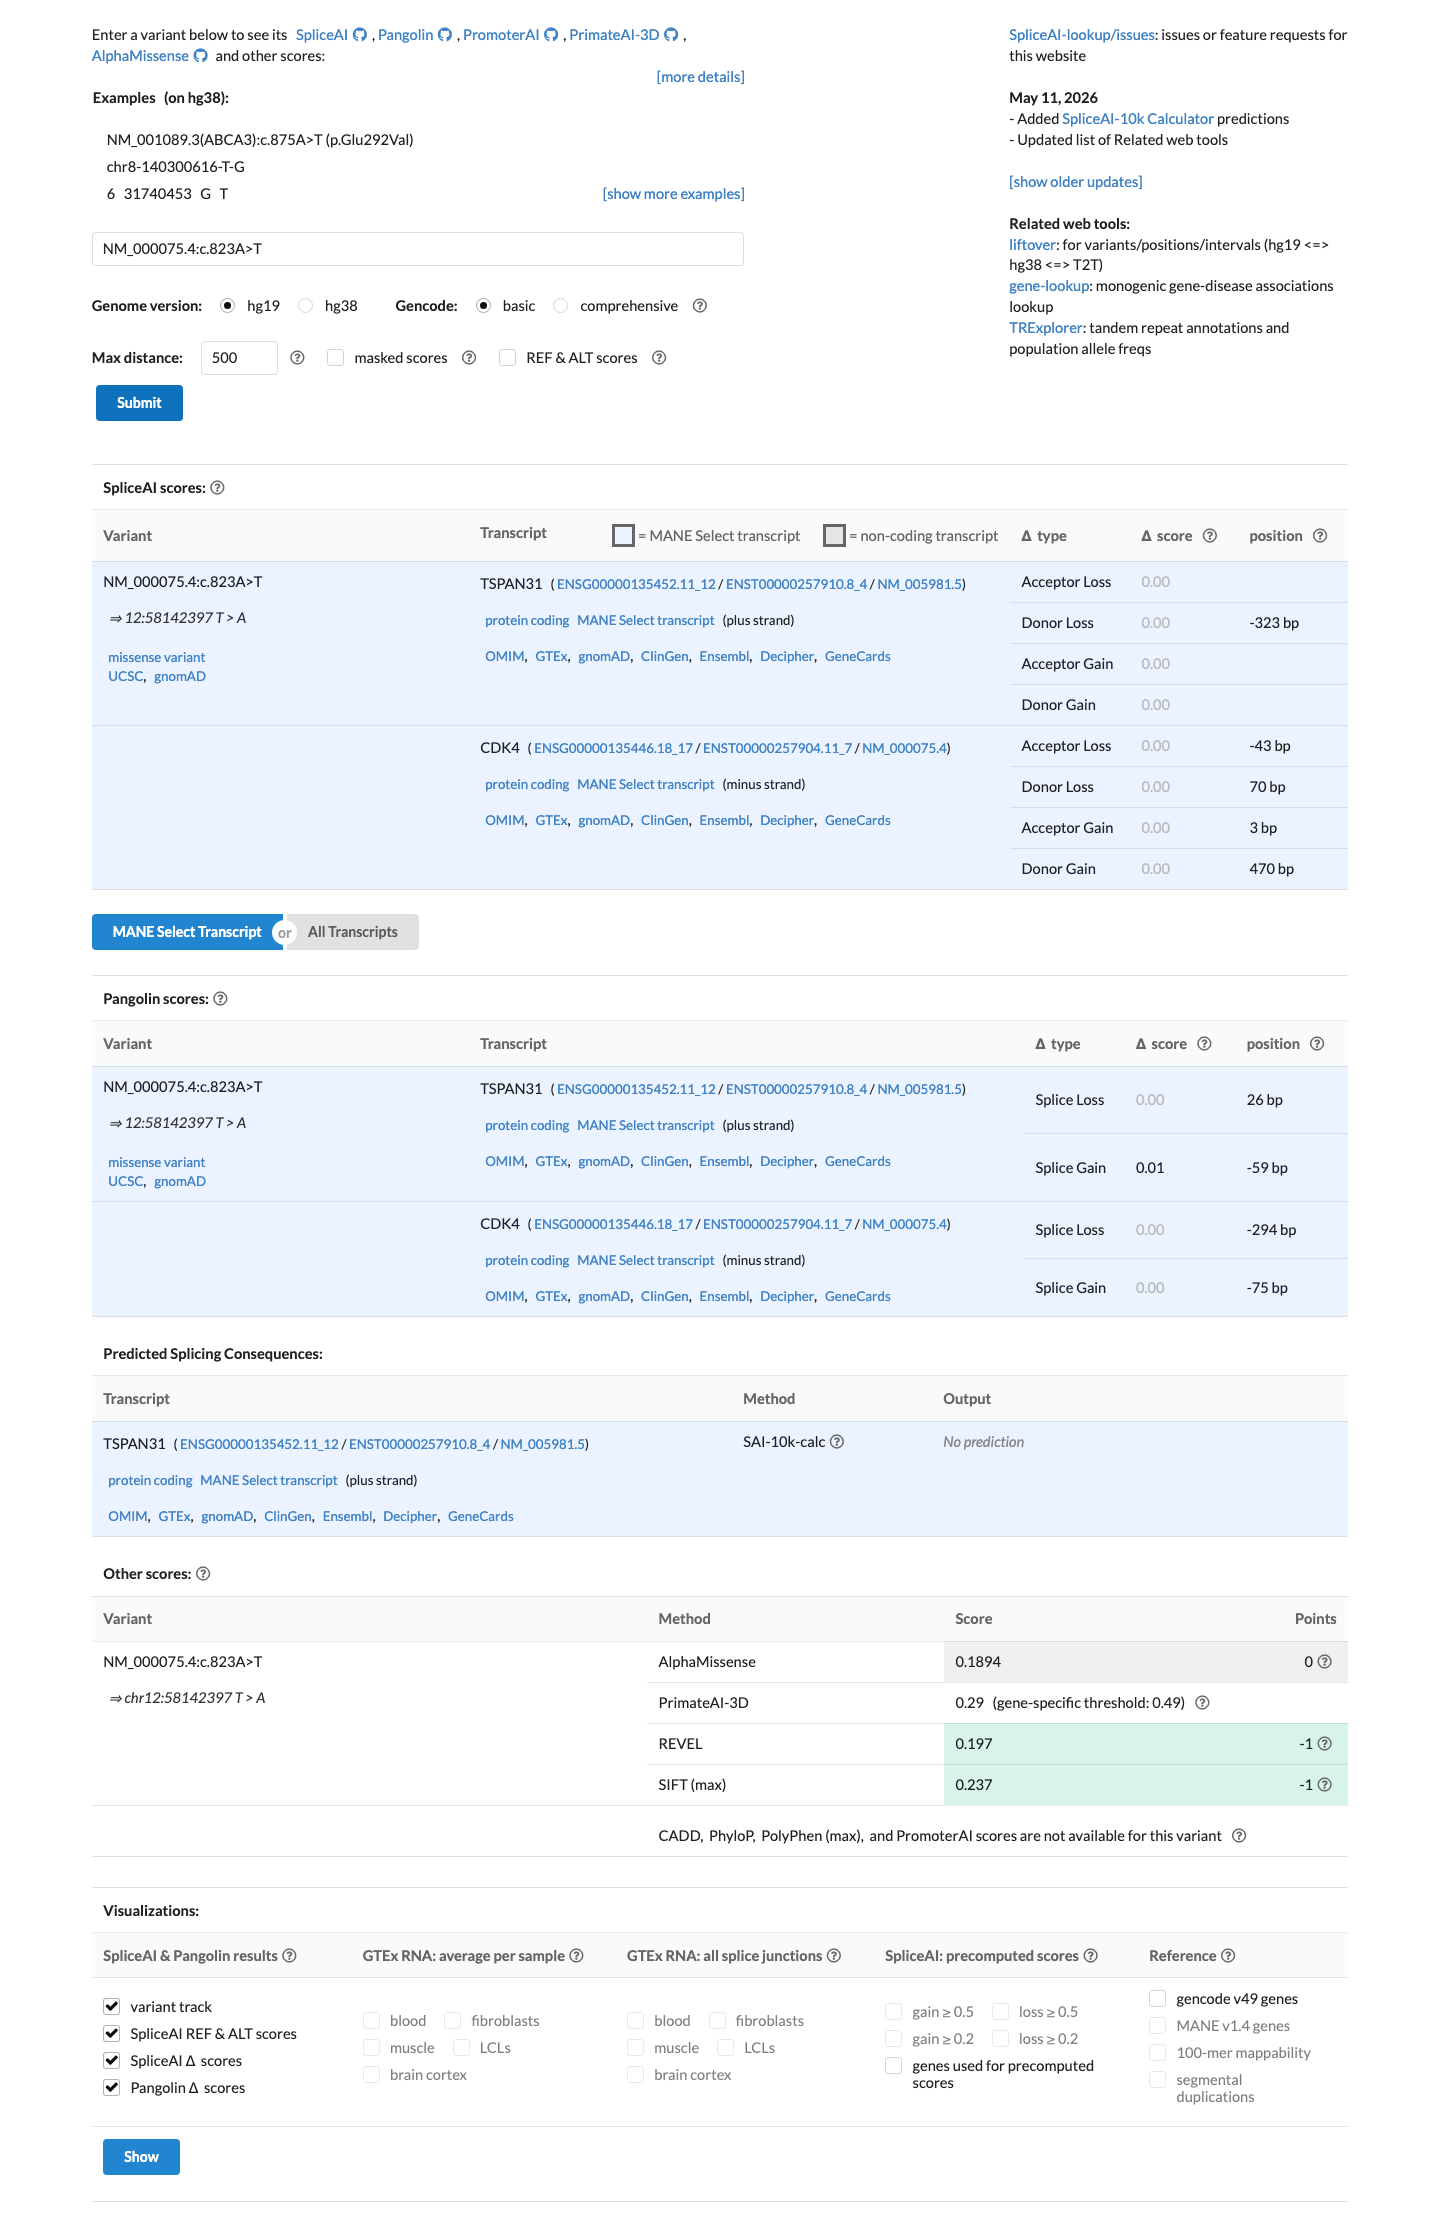Open the PrimateAI-3D GitHub icon
Viewport: 1454px width, 2231px height.
click(671, 35)
